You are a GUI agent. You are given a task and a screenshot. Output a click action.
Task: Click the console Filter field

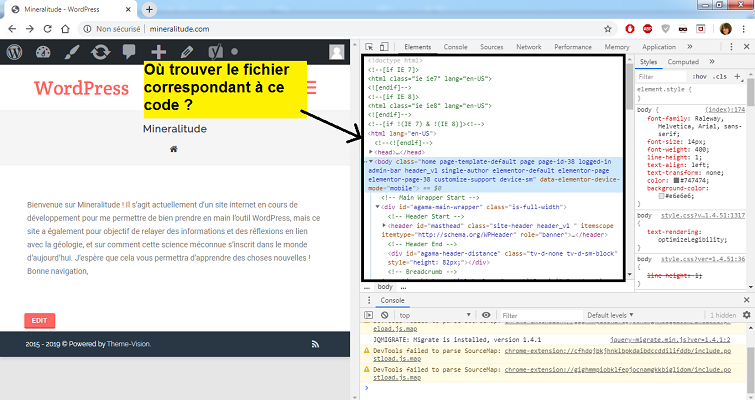(x=539, y=315)
